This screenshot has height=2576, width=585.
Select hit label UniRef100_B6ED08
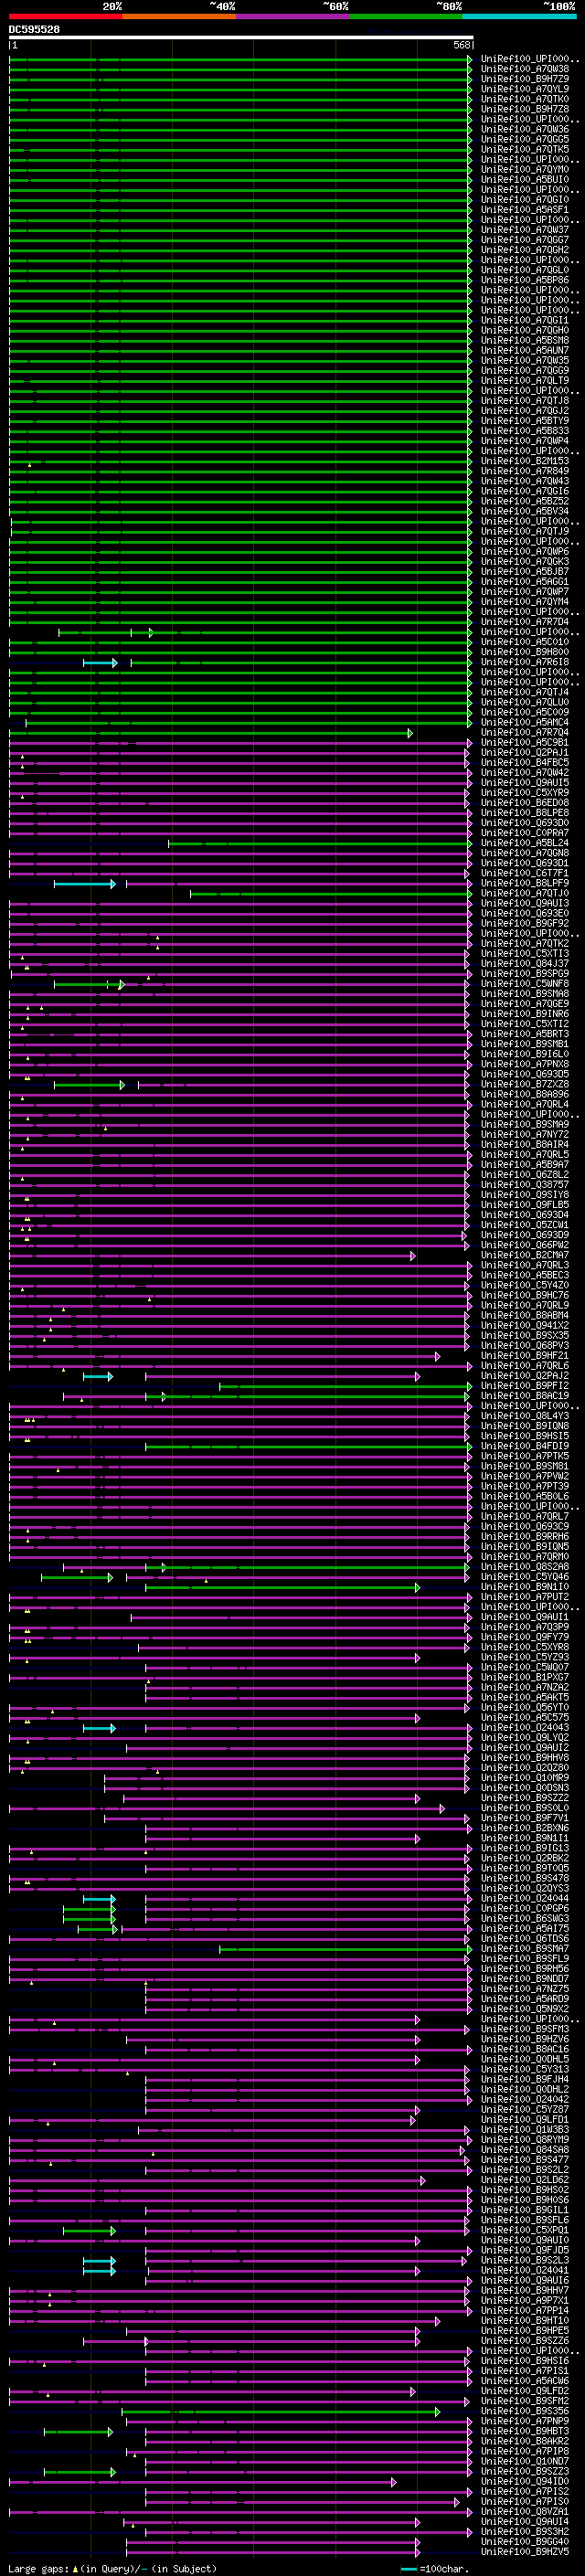point(525,803)
